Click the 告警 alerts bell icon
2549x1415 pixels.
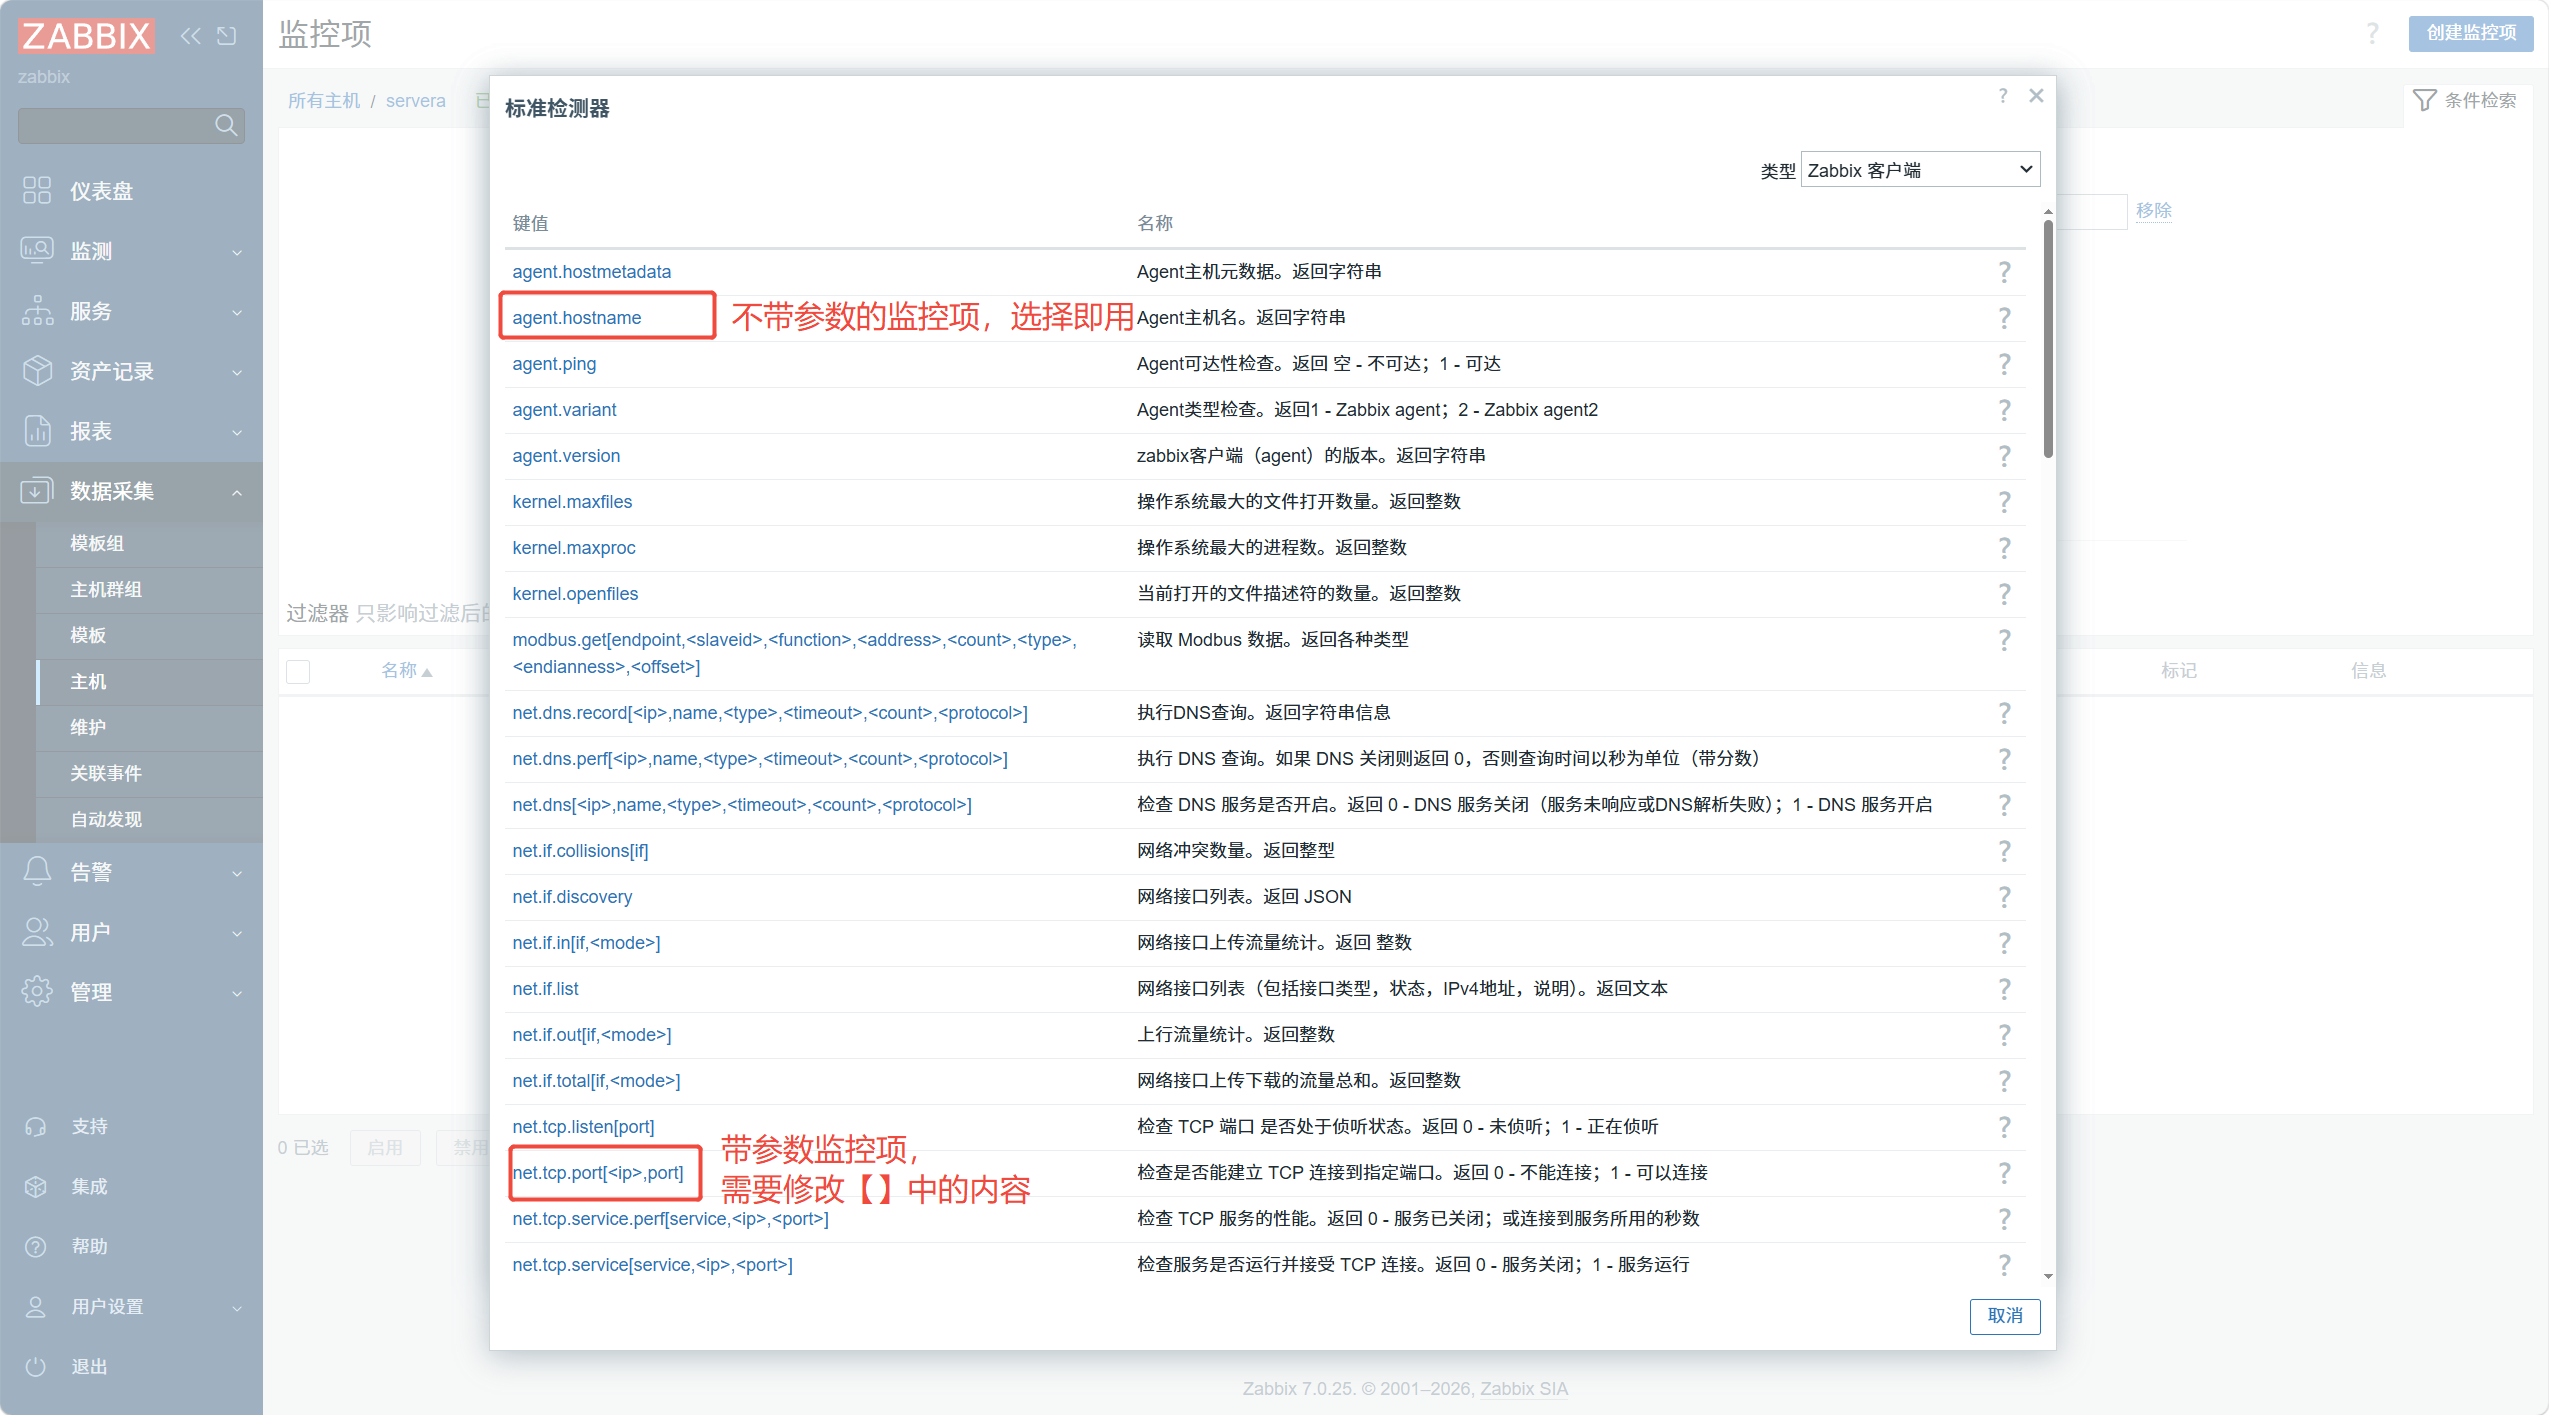click(37, 871)
